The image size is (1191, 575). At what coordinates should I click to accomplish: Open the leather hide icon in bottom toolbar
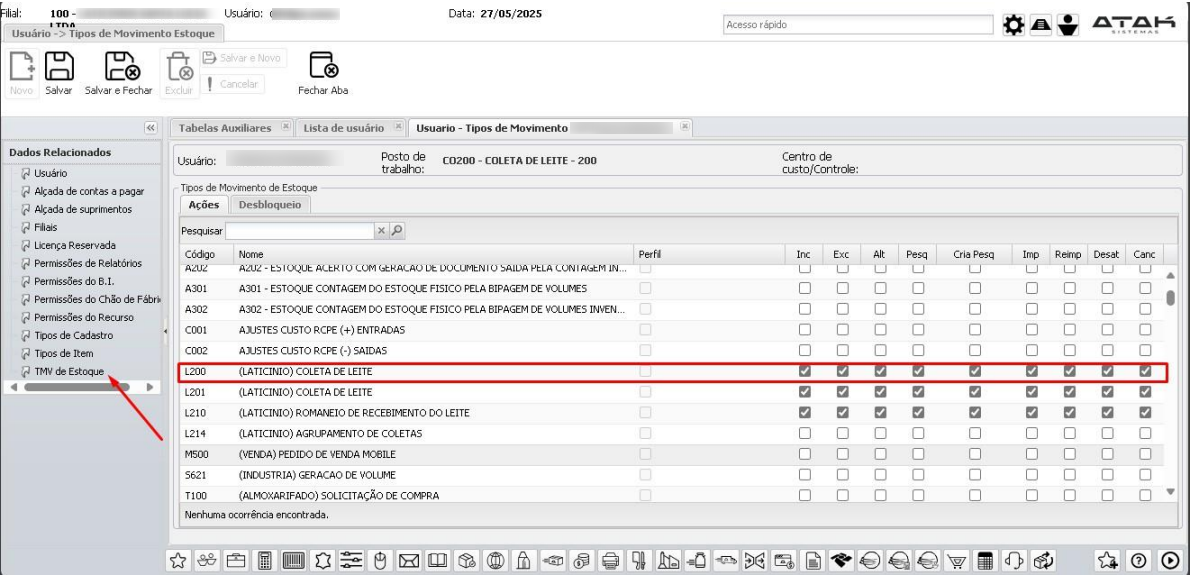pos(323,561)
